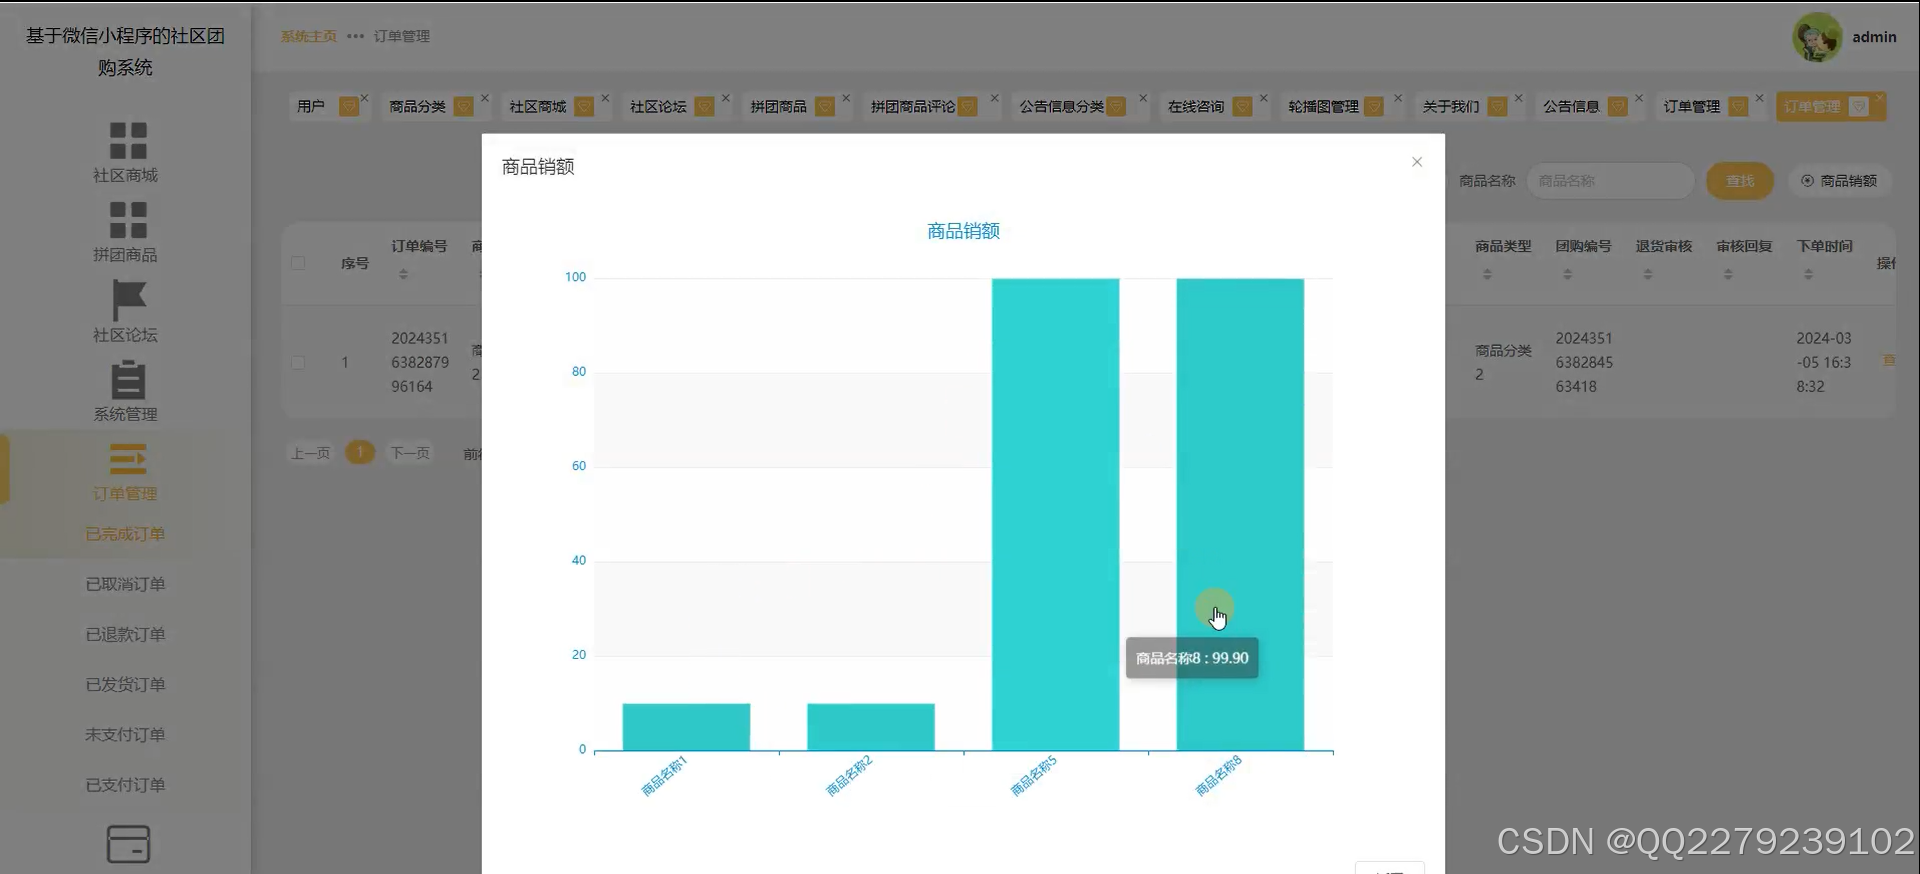Screen dimensions: 1920x874
Task: Open the 拼团商品 sidebar grid icon
Action: 128,220
